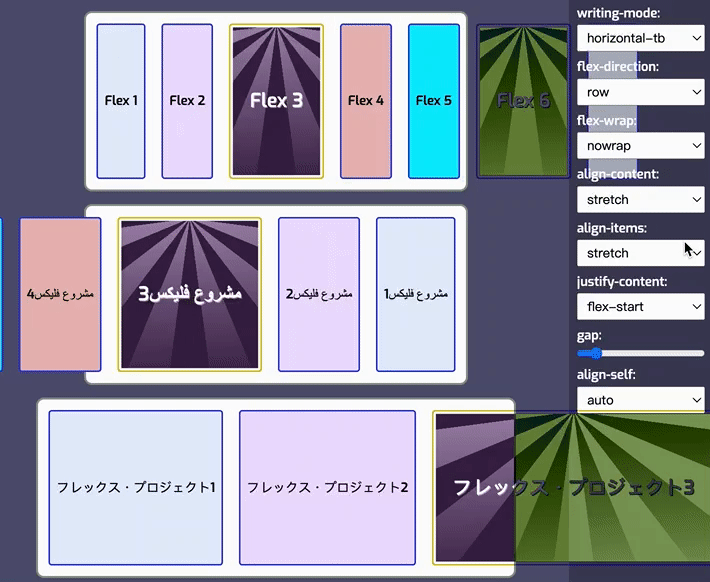Click the align-content label text
710x582 pixels.
pos(618,174)
